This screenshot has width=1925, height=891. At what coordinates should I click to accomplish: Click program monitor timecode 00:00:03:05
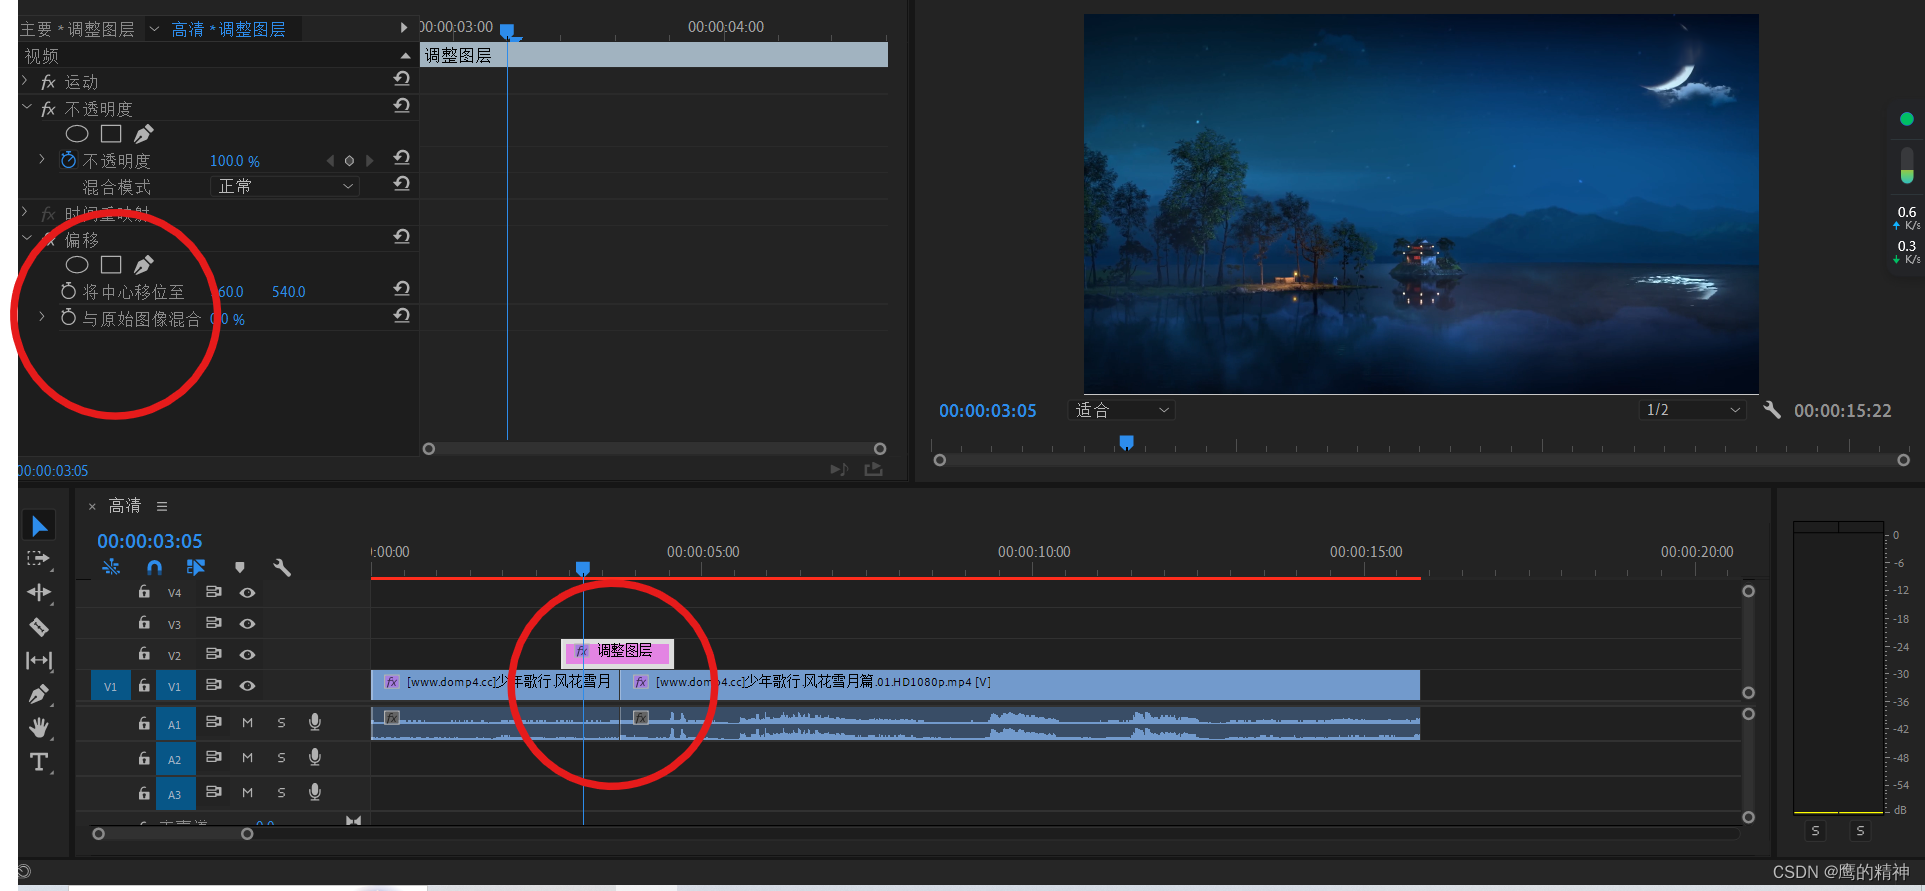[987, 411]
